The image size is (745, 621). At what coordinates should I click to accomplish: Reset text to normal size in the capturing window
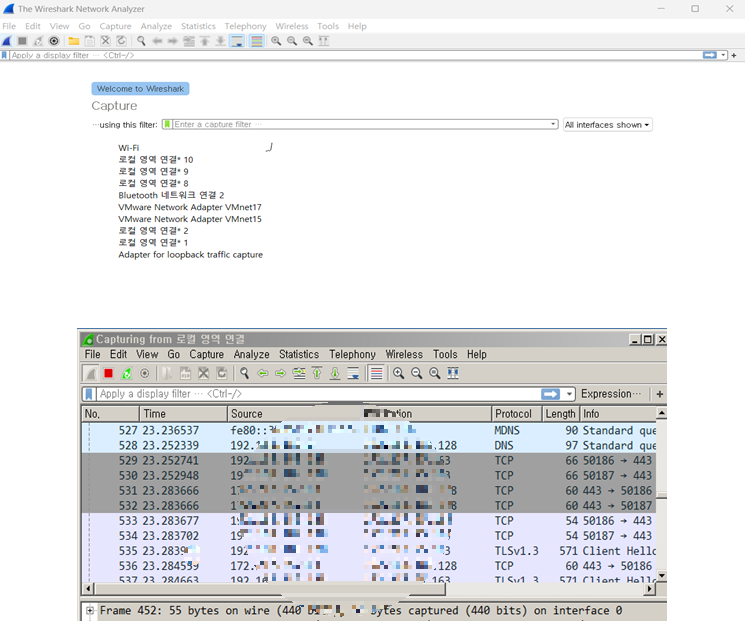tap(434, 373)
